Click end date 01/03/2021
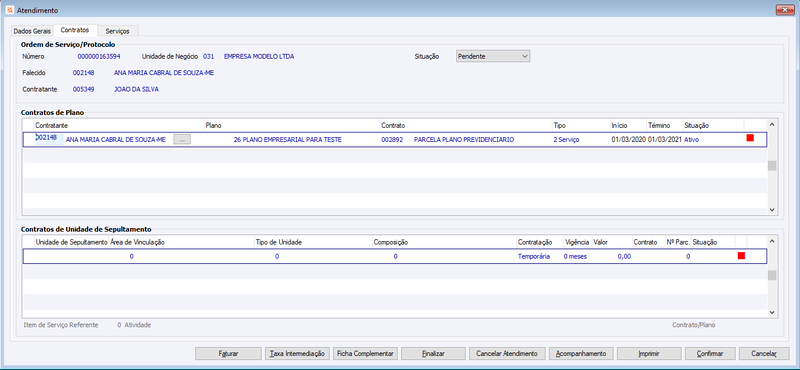Image resolution: width=800 pixels, height=370 pixels. tap(665, 139)
